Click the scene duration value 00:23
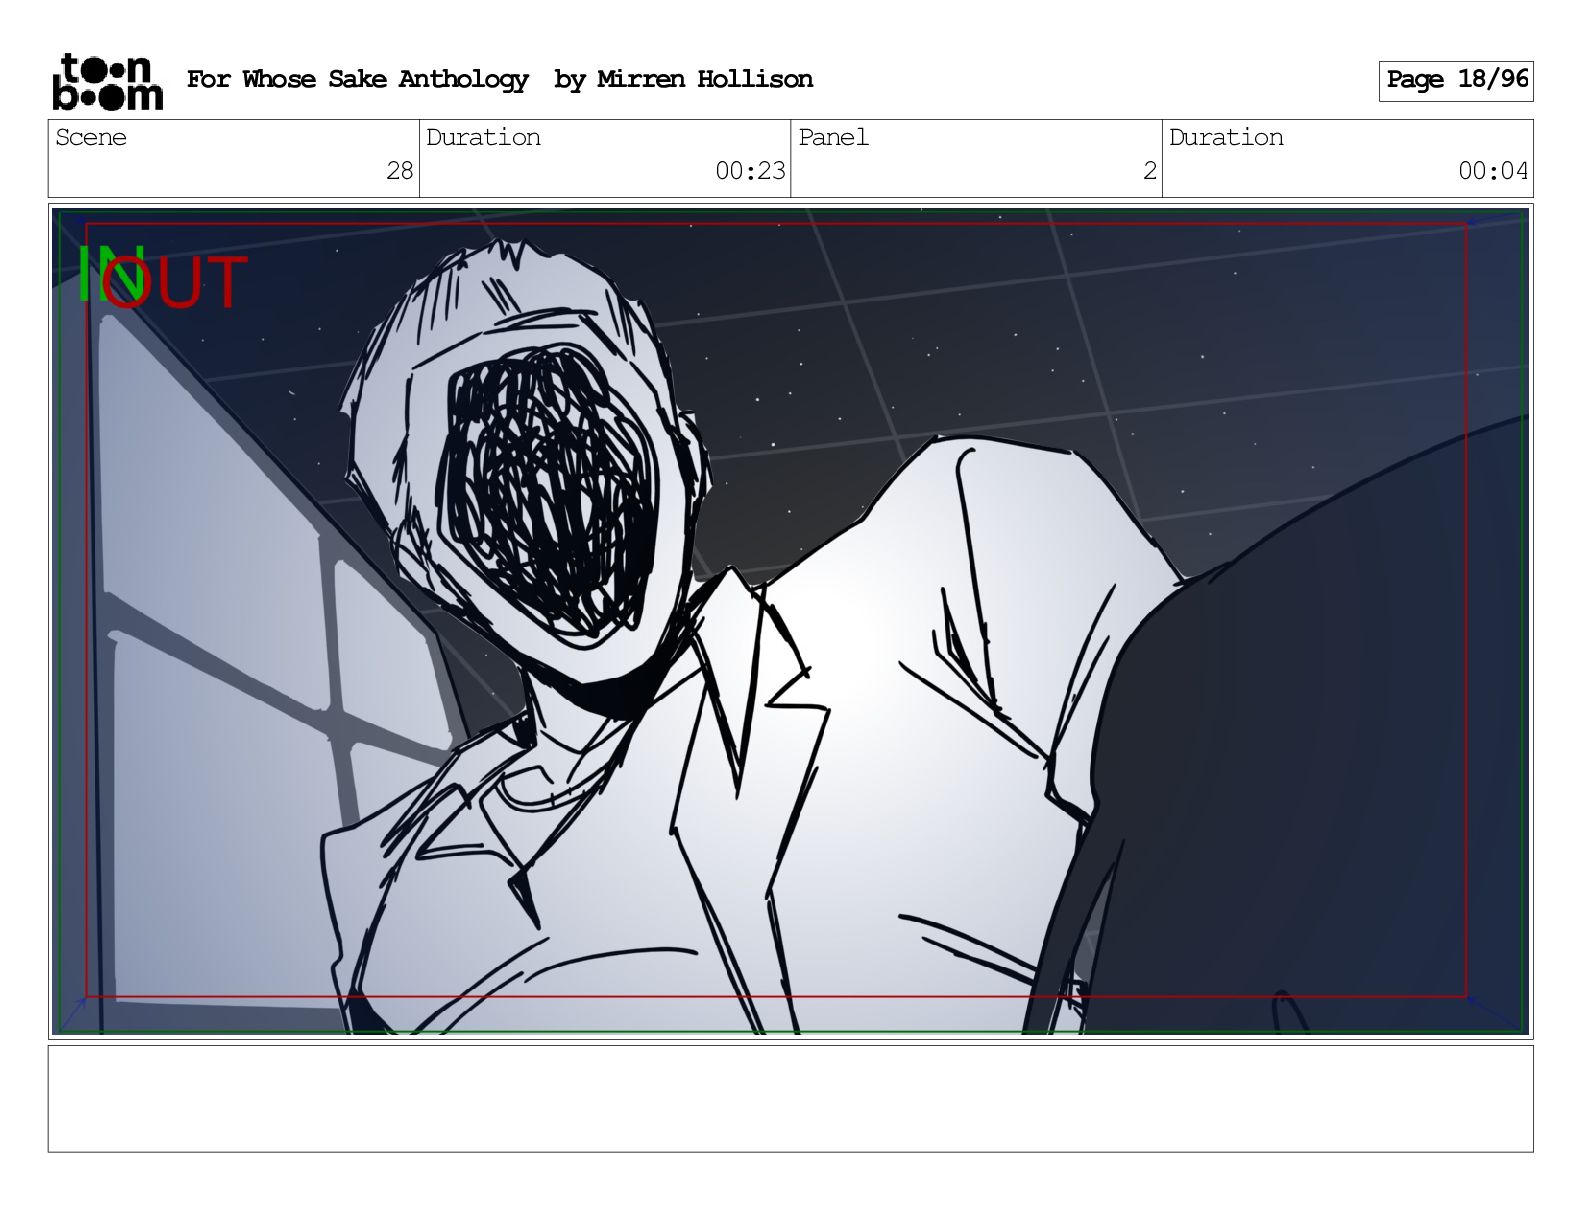 [x=750, y=171]
